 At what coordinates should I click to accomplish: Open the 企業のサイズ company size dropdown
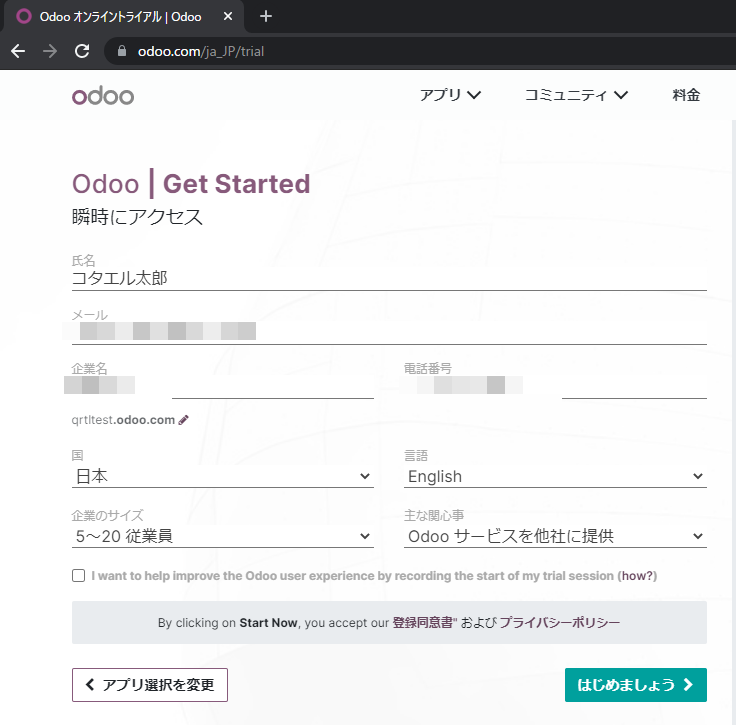point(222,536)
